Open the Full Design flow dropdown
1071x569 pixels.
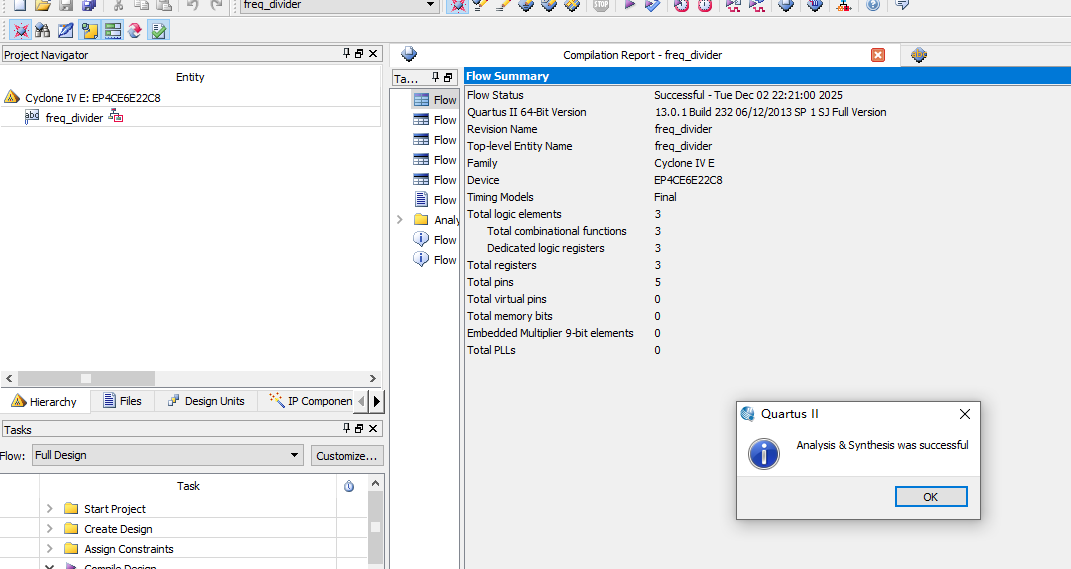pyautogui.click(x=294, y=455)
